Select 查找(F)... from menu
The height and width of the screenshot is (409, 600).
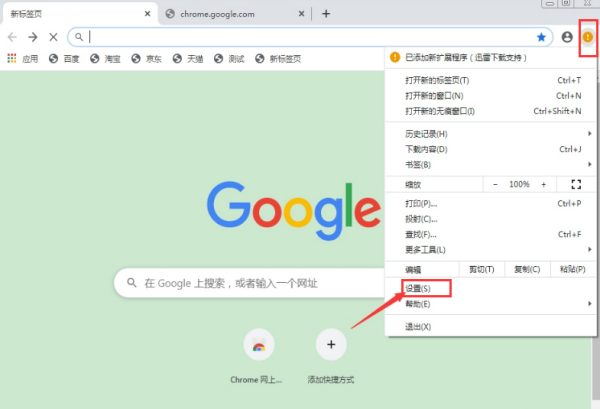491,234
